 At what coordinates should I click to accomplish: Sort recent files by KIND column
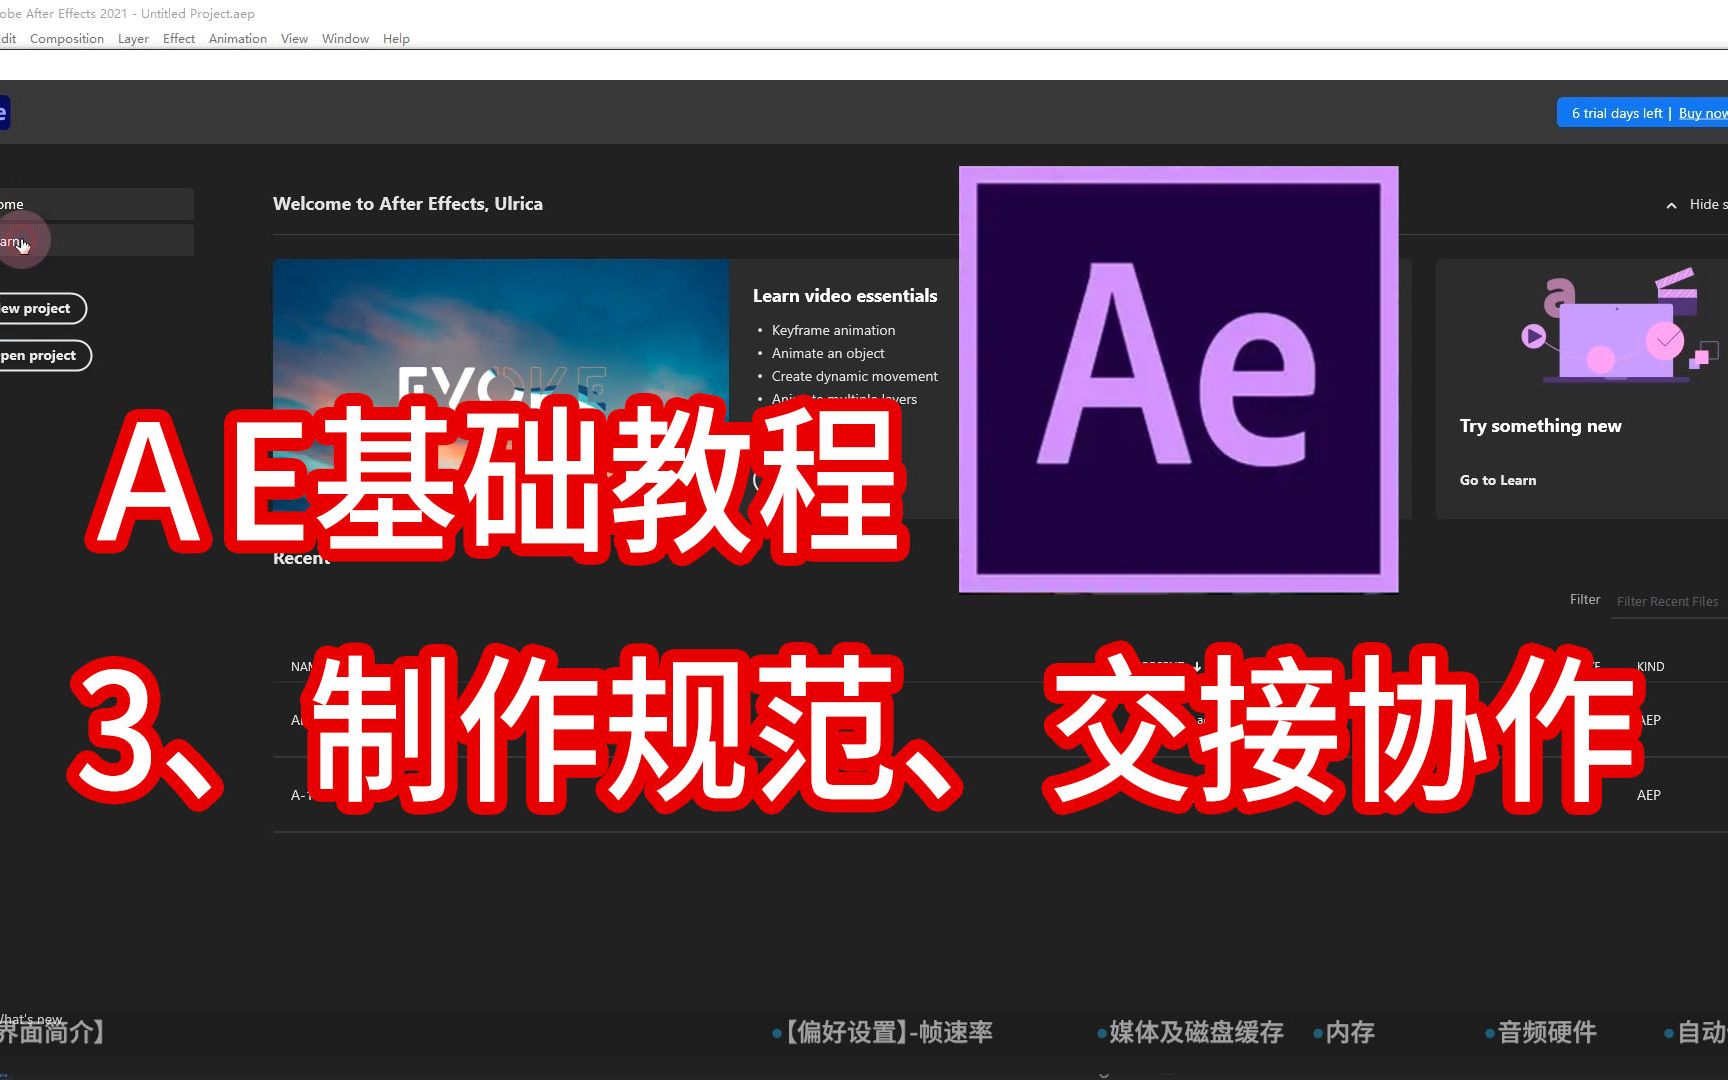[1651, 666]
